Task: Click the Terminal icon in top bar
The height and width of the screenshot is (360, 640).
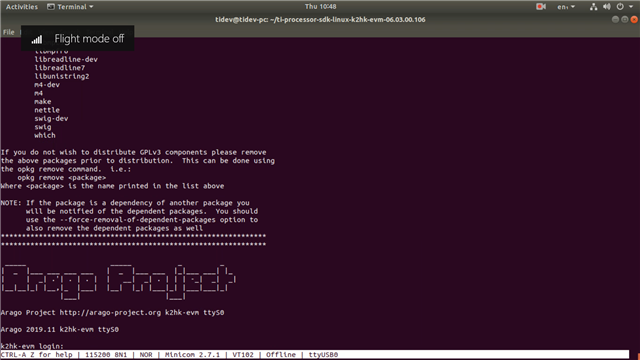Action: pyautogui.click(x=51, y=7)
